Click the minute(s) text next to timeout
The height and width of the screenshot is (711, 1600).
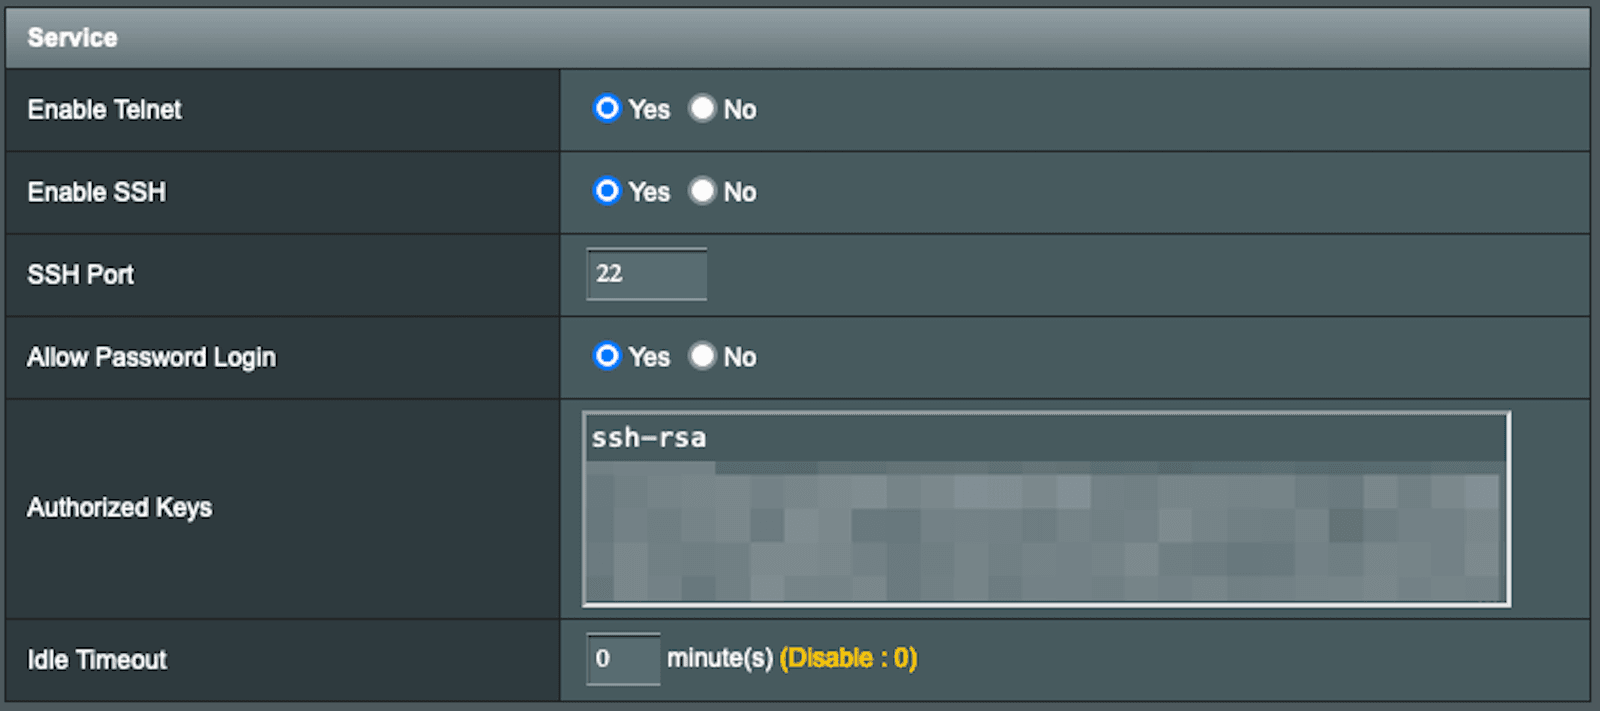[719, 658]
